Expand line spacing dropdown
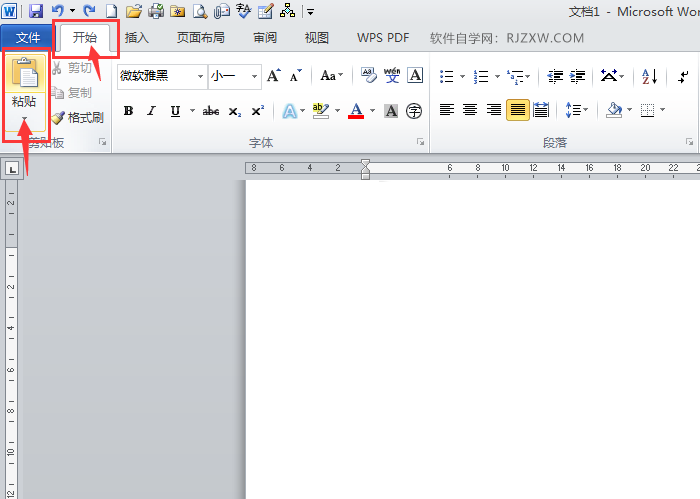Image resolution: width=700 pixels, height=499 pixels. [576, 110]
